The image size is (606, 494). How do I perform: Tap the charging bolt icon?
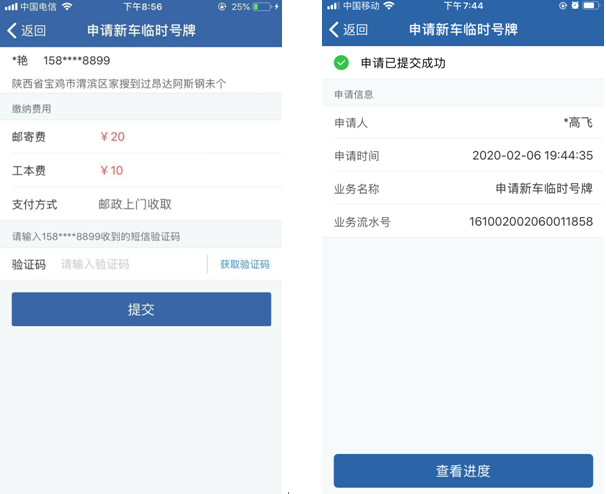(276, 7)
